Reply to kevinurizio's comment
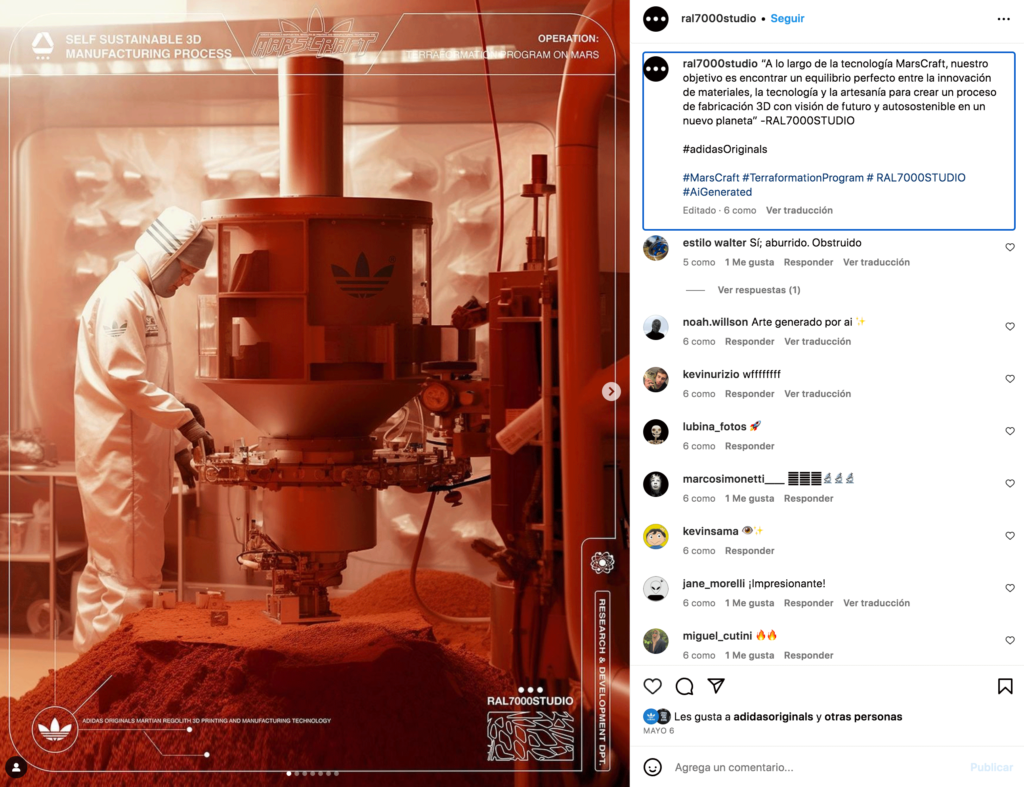The image size is (1024, 787). click(x=749, y=394)
